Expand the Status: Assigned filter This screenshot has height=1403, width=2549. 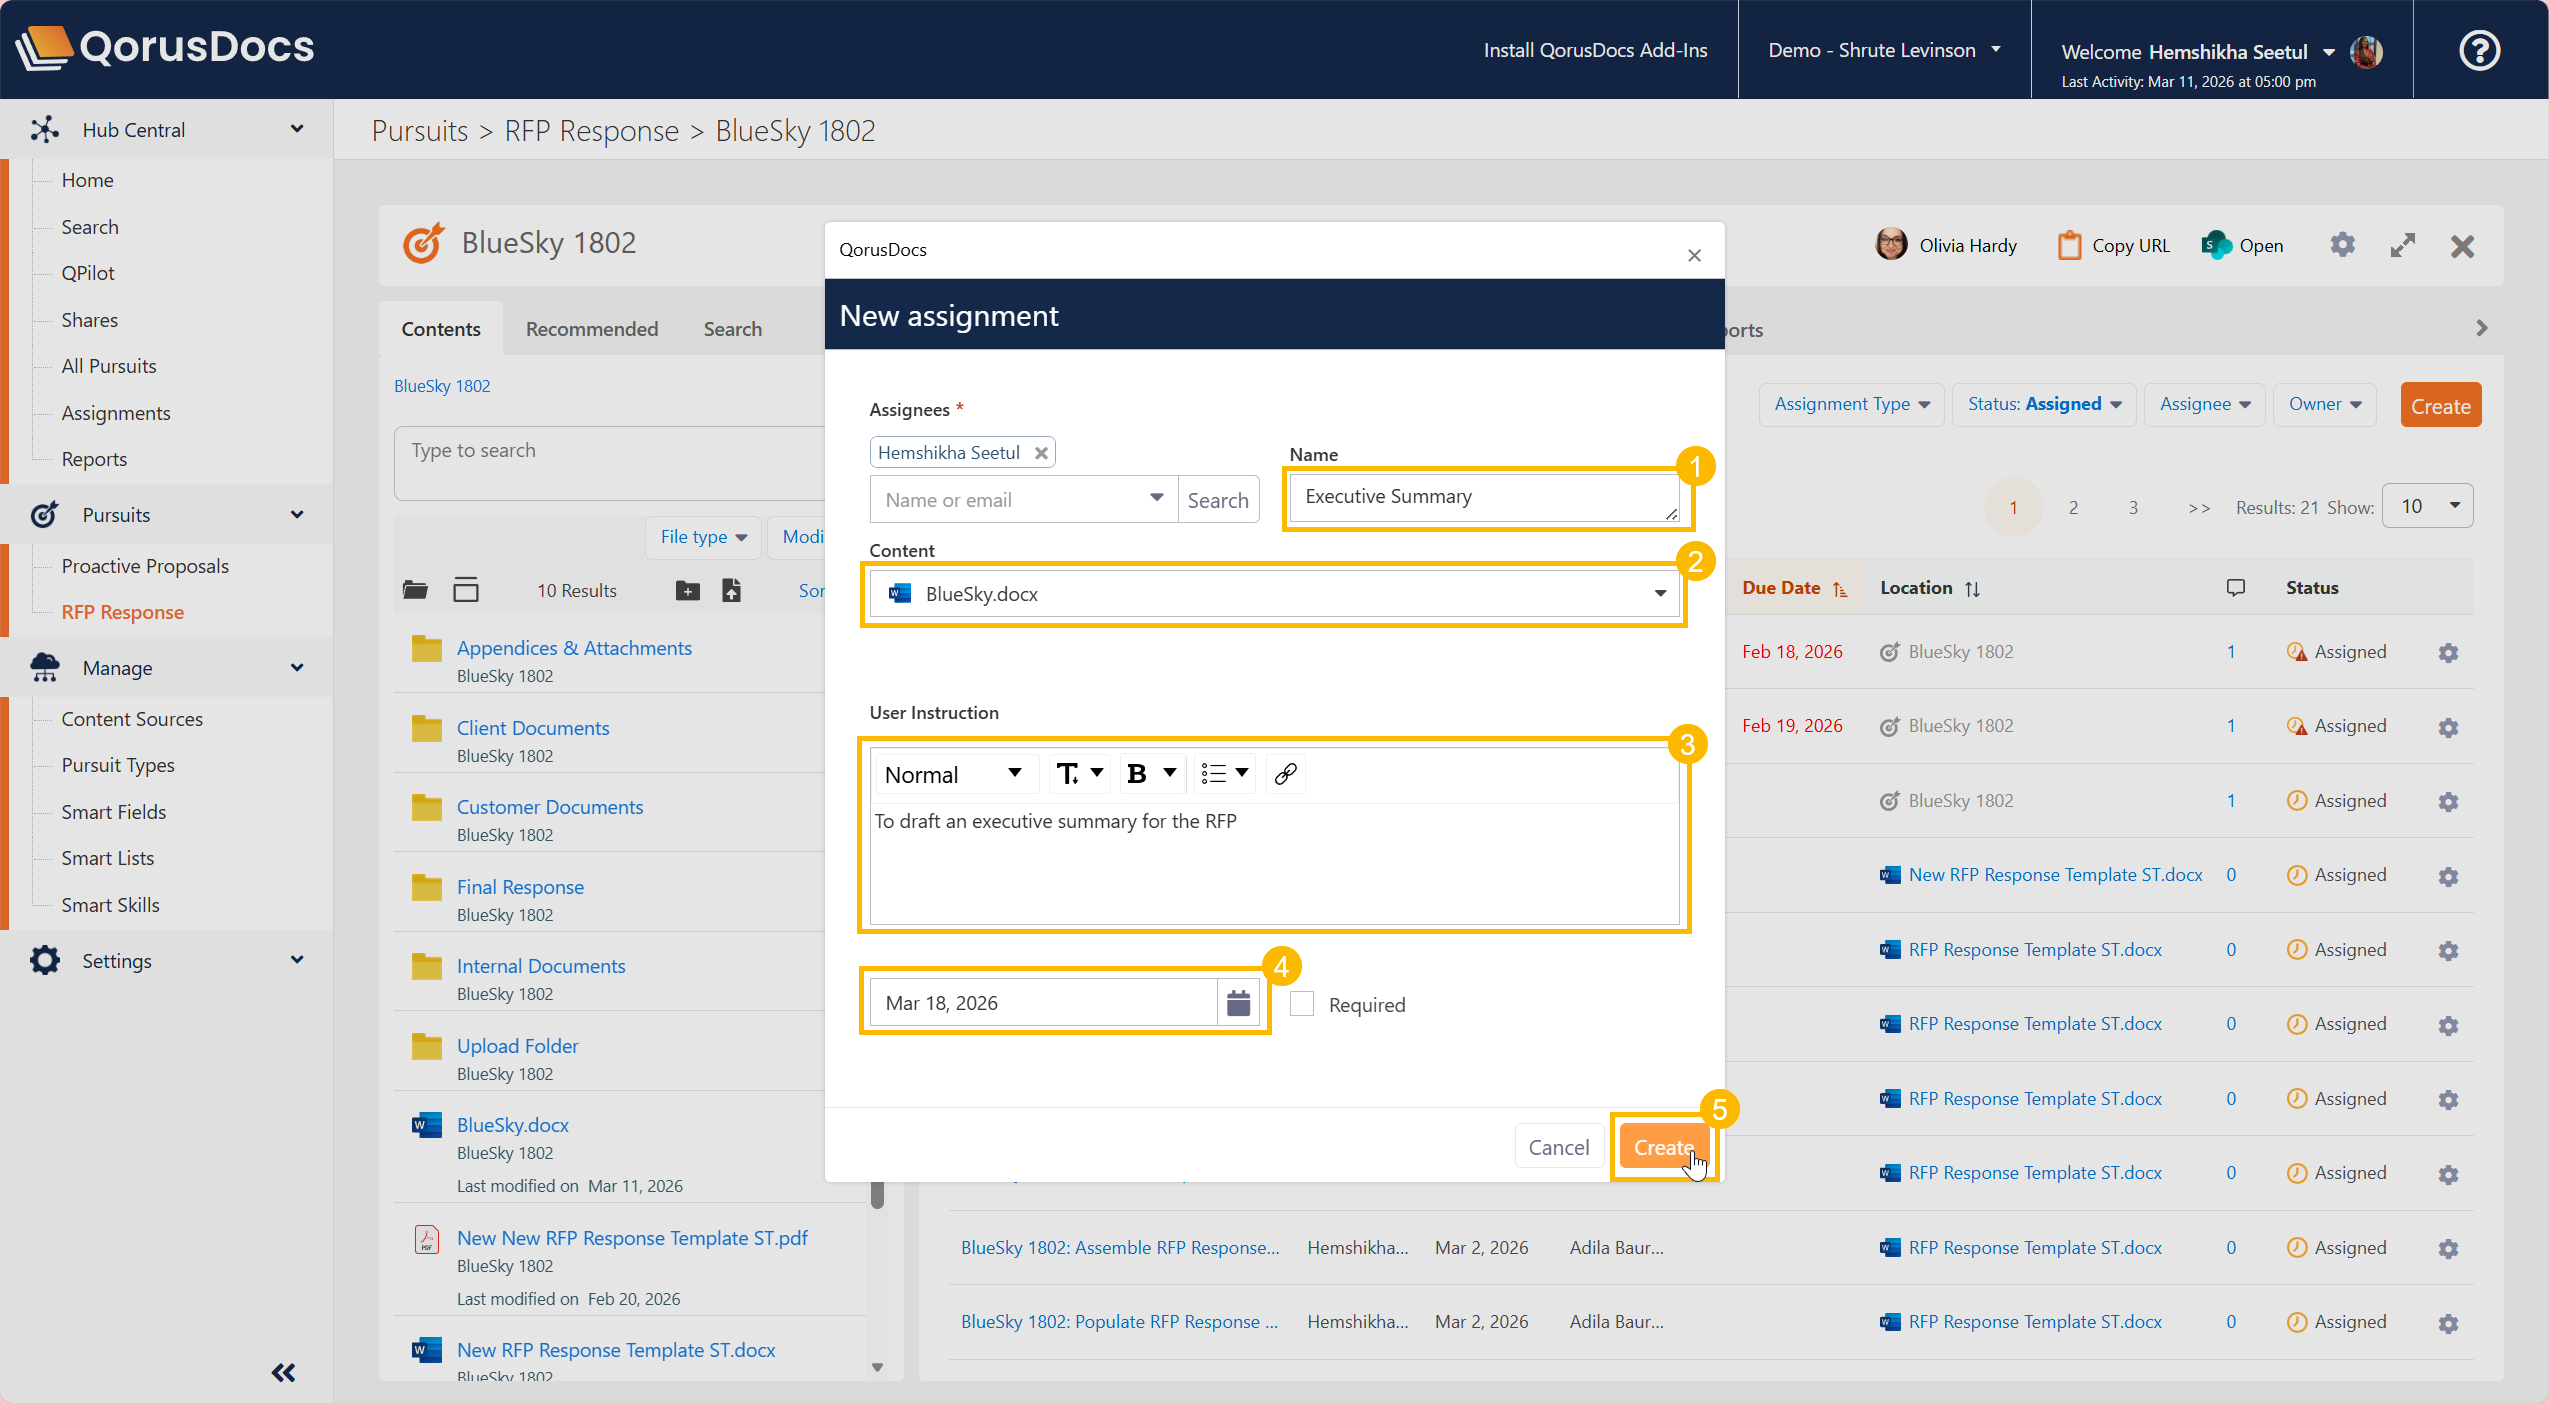(2043, 404)
